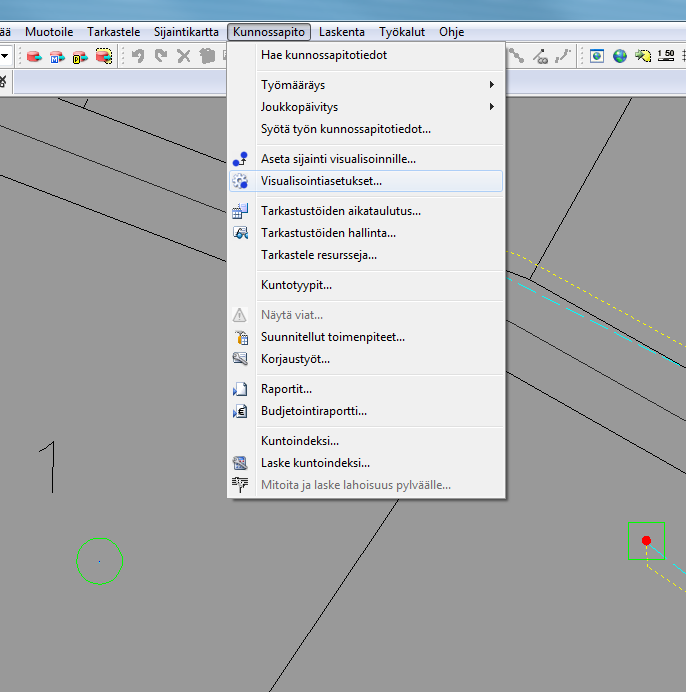Viewport: 686px width, 692px height.
Task: Click the repair tool icon beside Korjaustyöt
Action: click(x=240, y=358)
